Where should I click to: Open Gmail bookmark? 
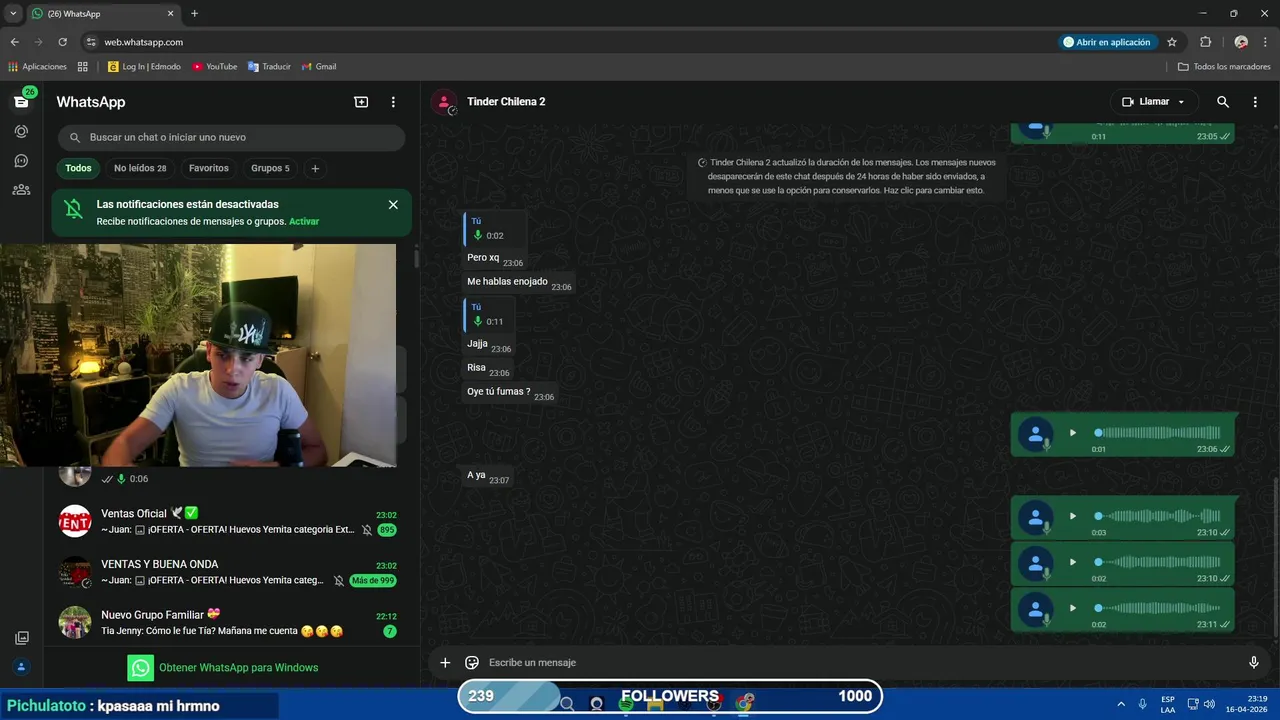(319, 67)
